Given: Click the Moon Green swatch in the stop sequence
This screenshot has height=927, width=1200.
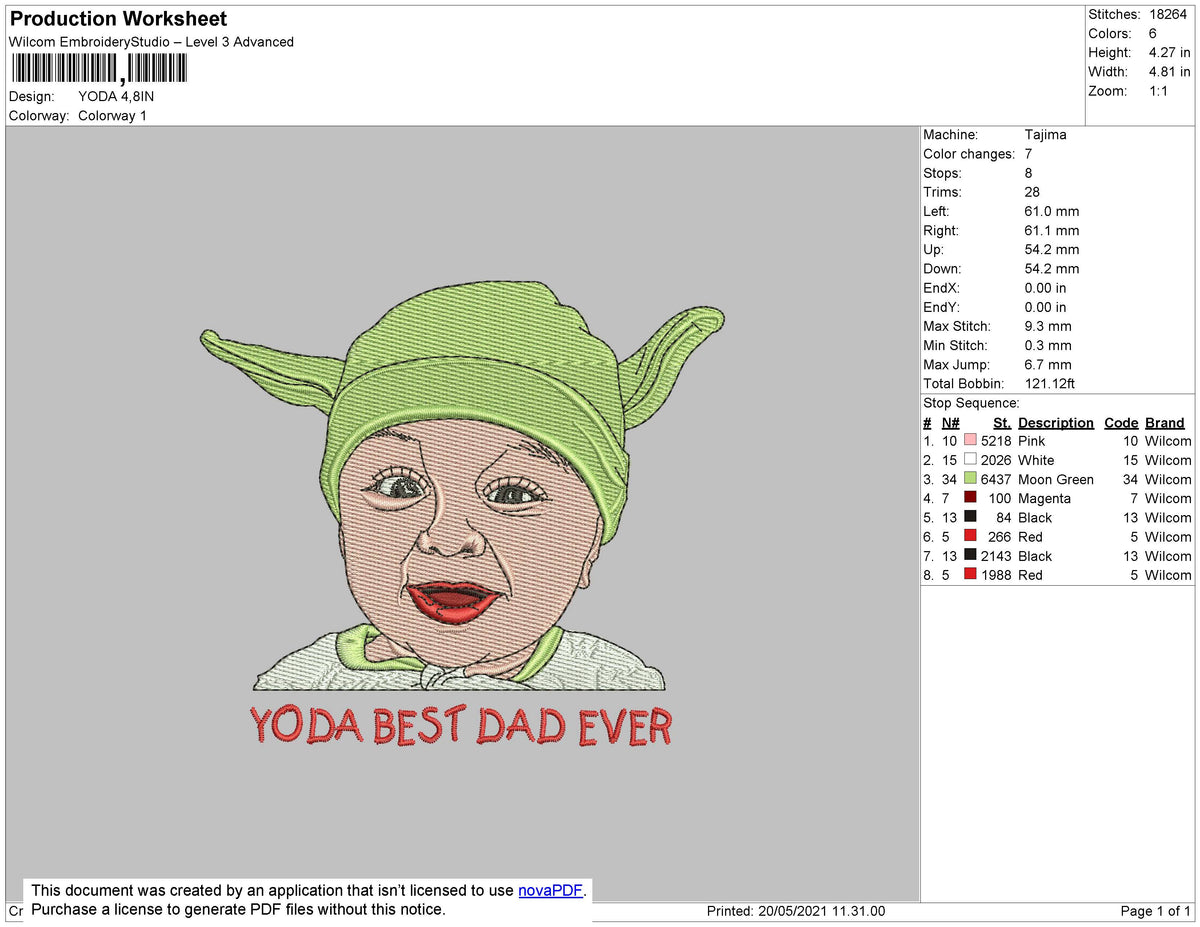Looking at the screenshot, I should [968, 479].
